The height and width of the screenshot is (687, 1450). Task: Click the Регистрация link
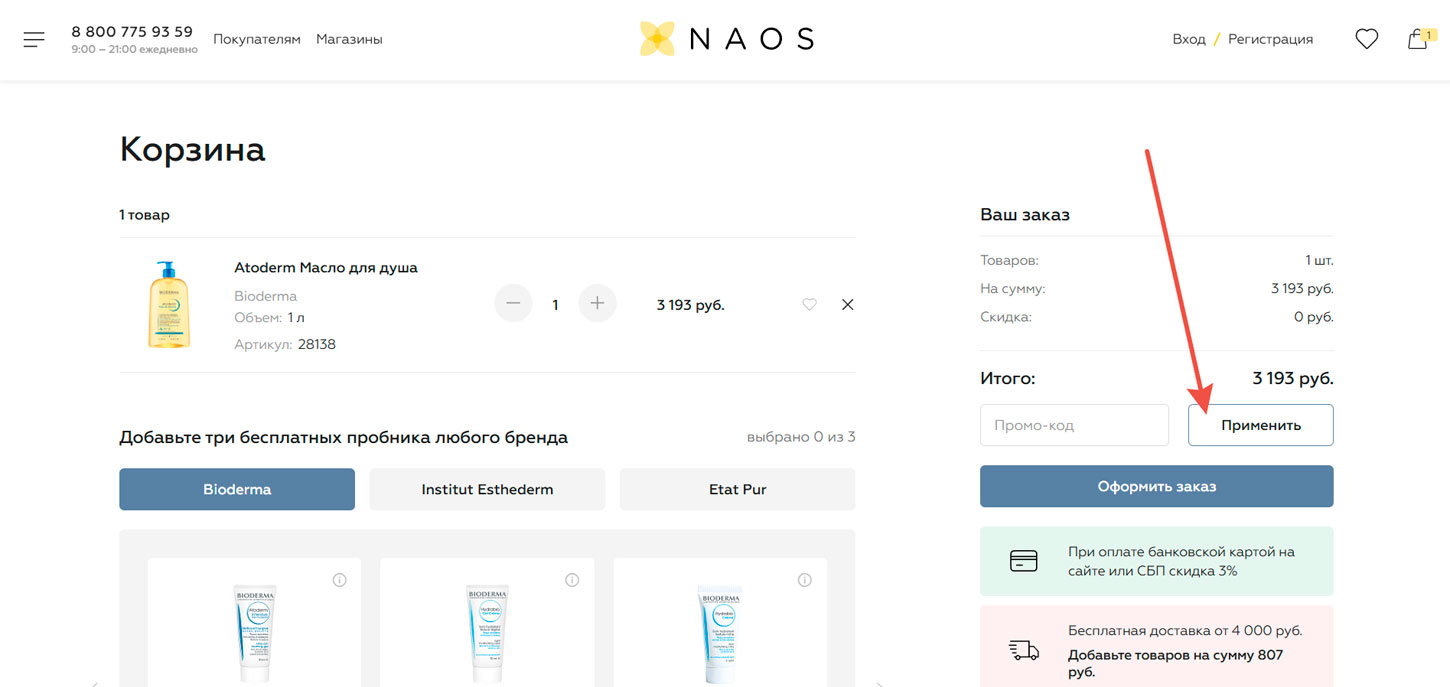point(1270,39)
